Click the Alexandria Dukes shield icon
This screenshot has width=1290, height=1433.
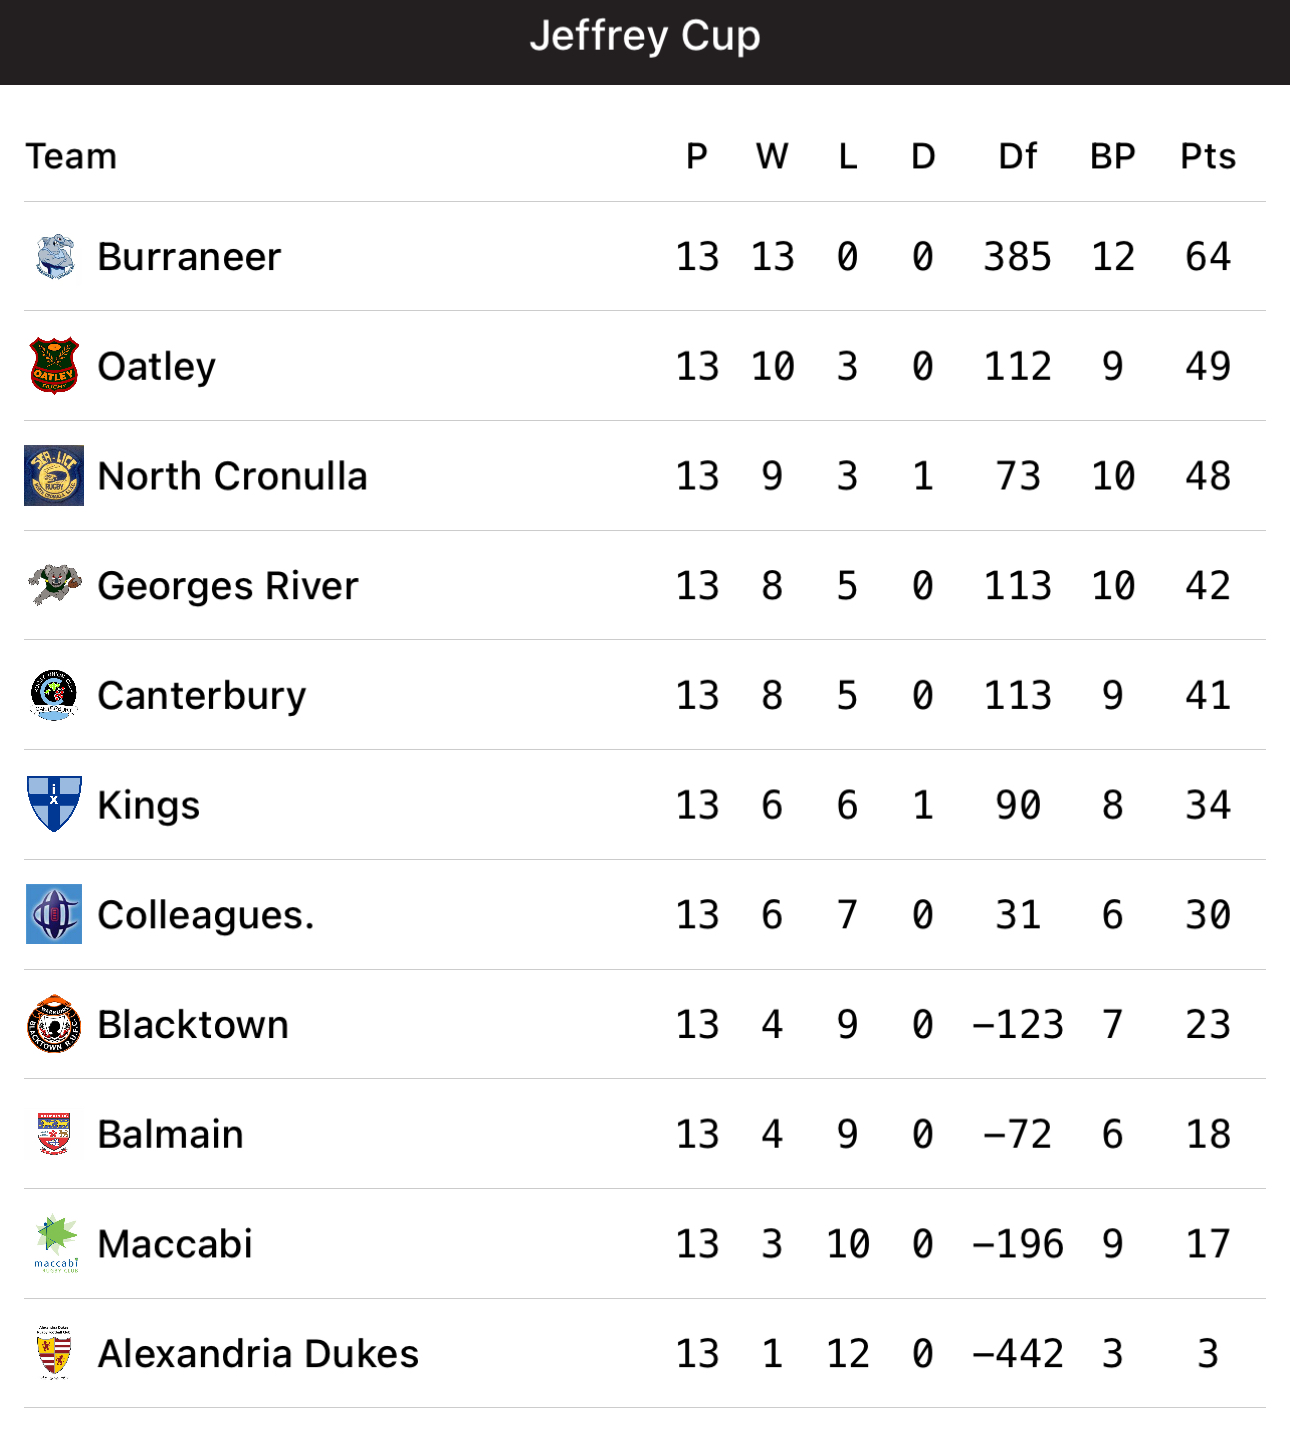coord(54,1353)
